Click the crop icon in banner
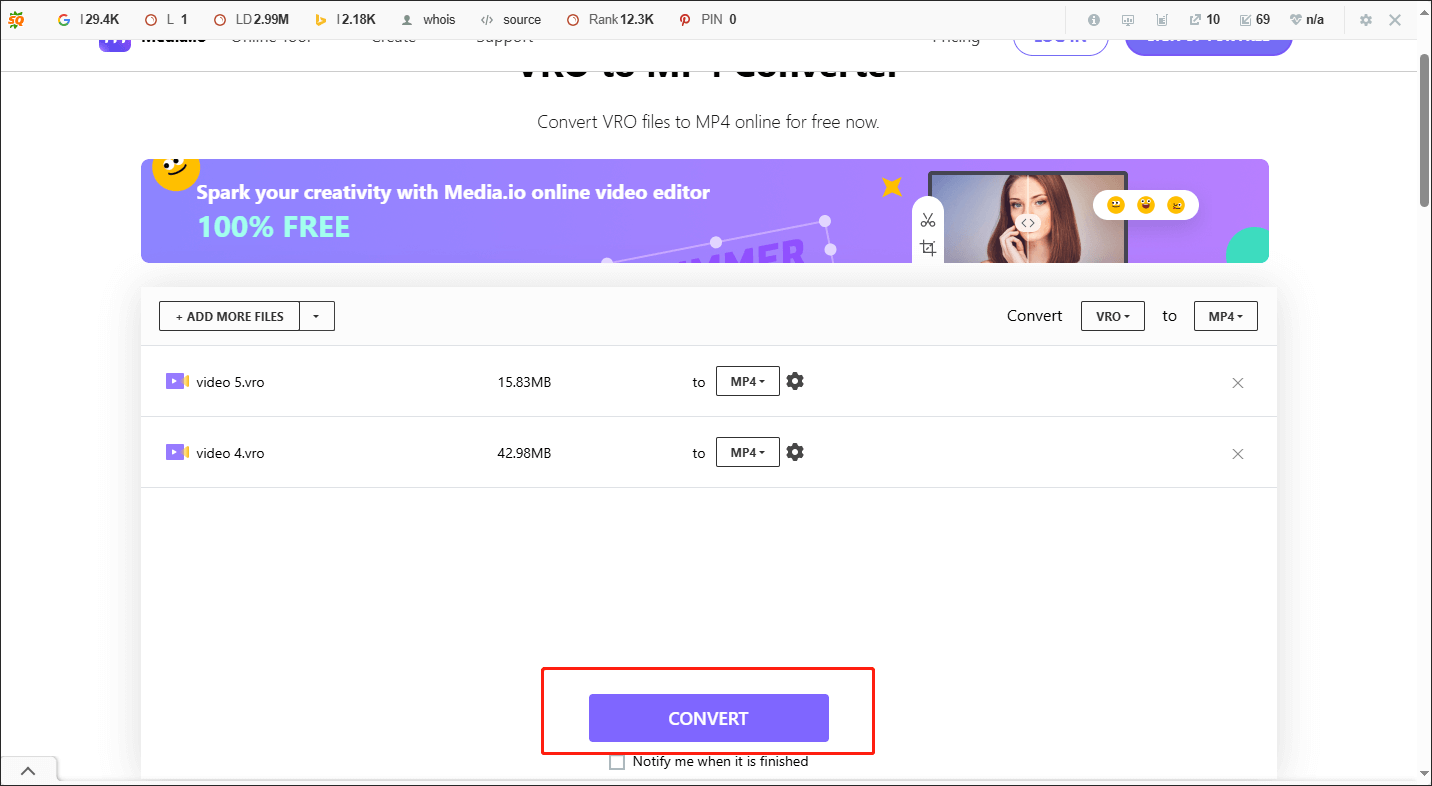The height and width of the screenshot is (786, 1432). point(928,248)
